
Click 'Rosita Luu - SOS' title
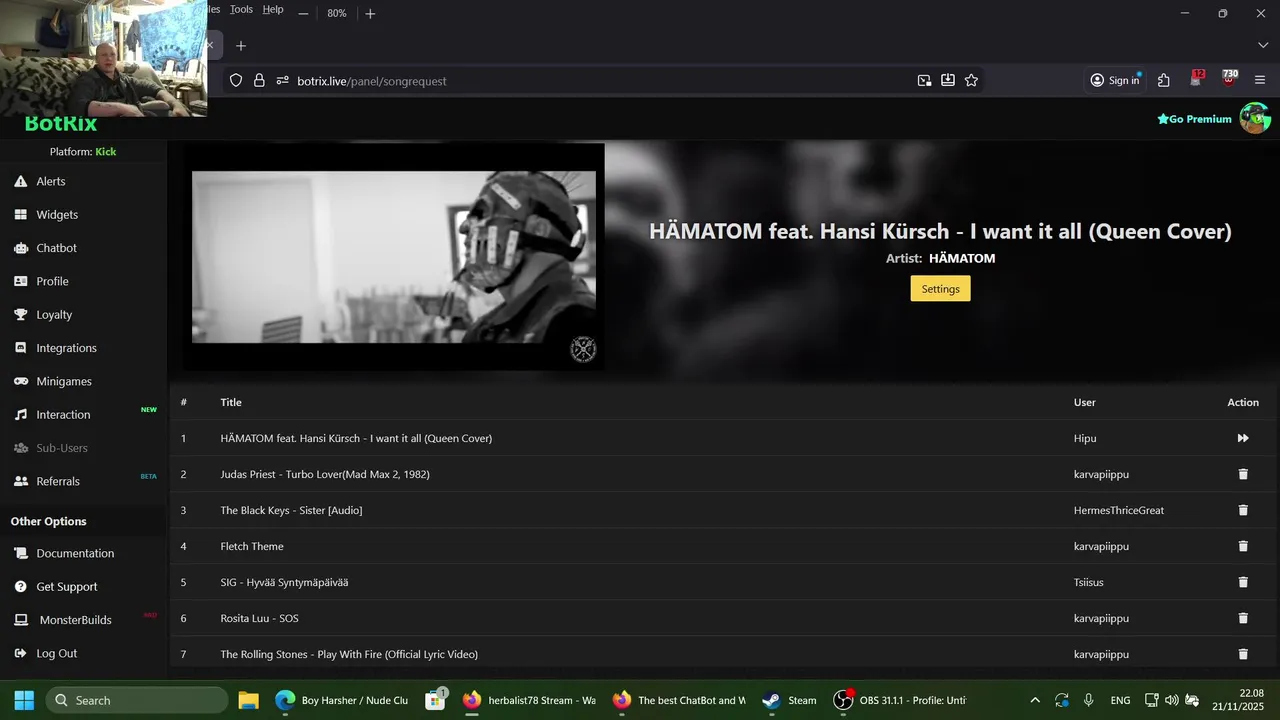point(259,618)
